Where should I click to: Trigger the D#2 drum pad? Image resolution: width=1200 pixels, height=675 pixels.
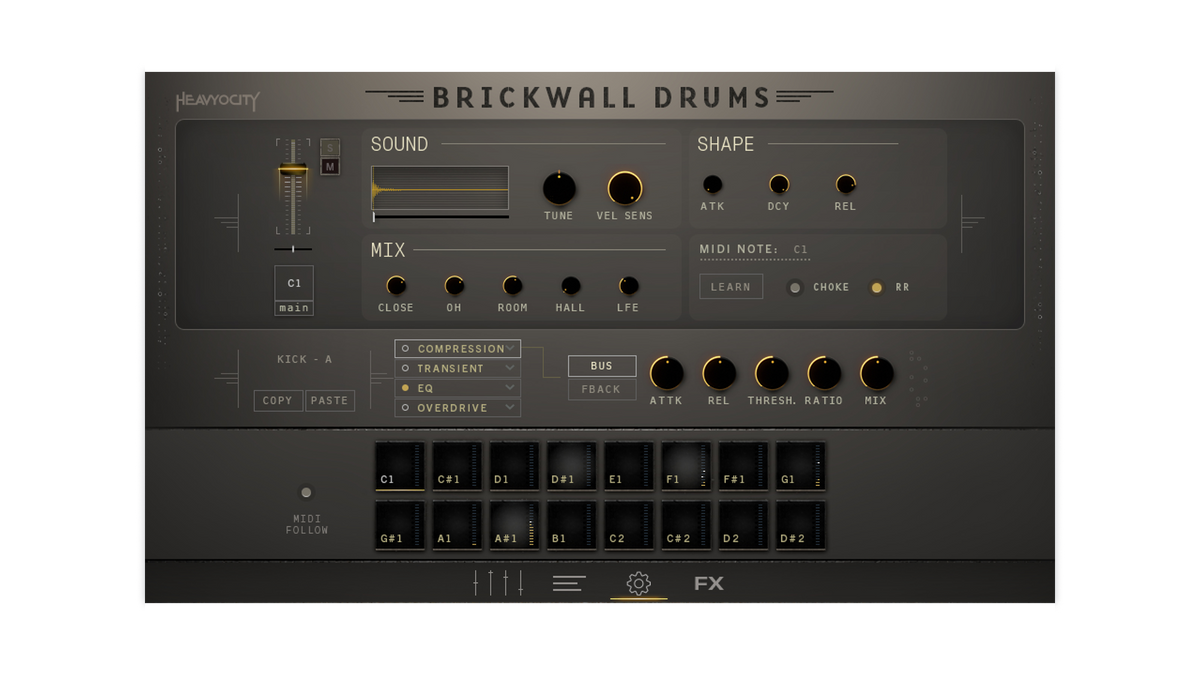[x=801, y=525]
